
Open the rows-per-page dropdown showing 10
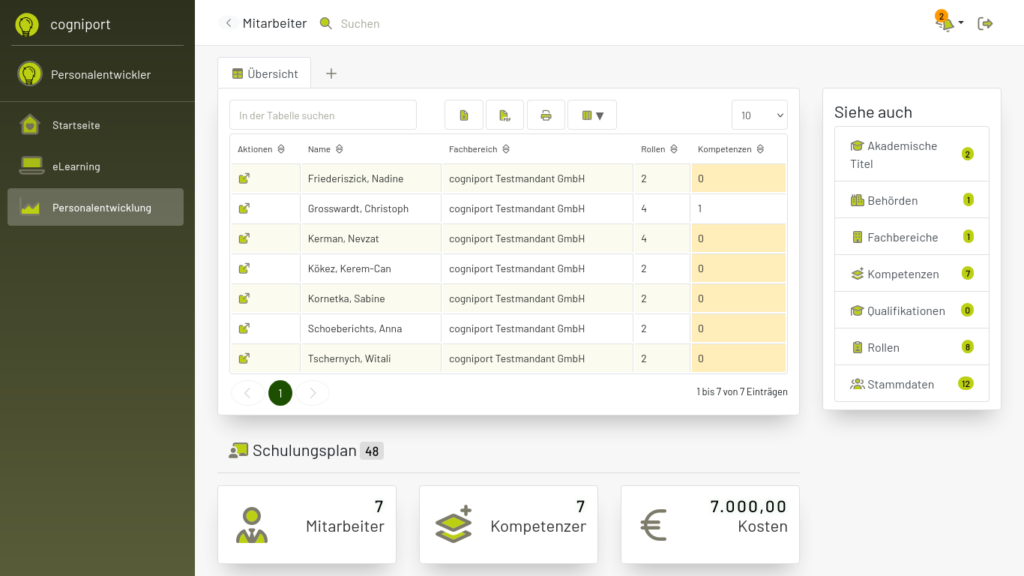(759, 115)
